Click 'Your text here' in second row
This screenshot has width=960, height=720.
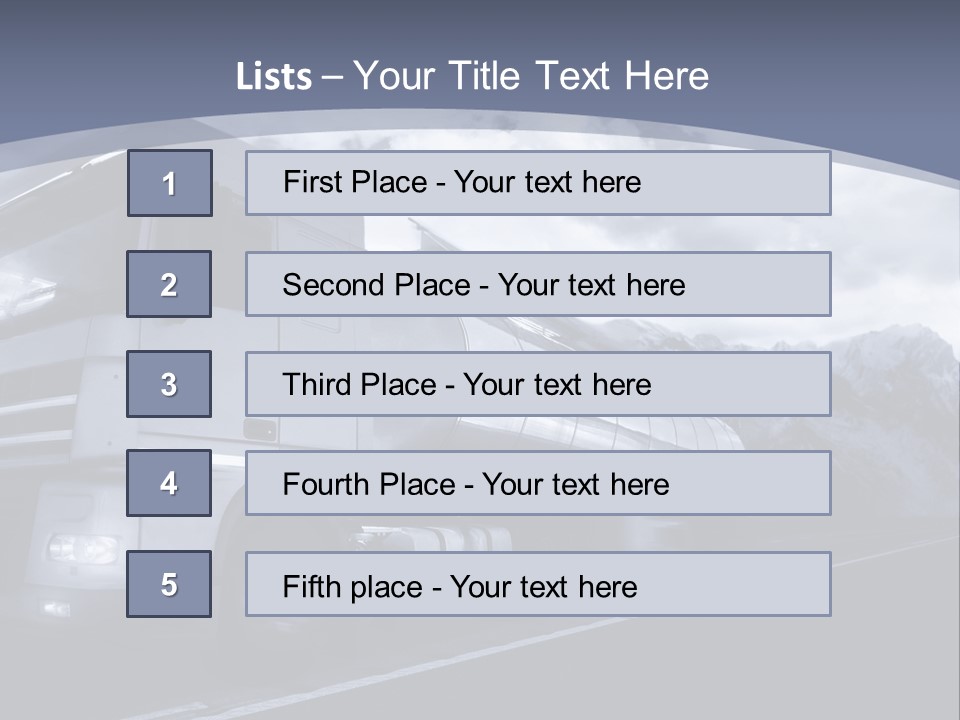[591, 285]
